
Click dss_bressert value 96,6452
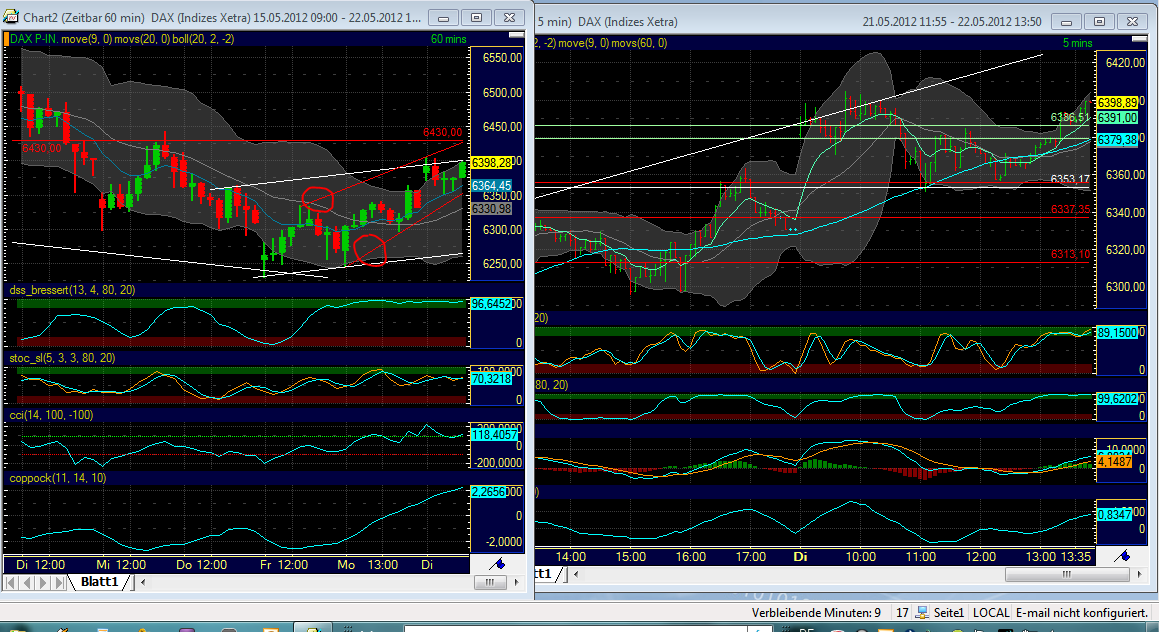pos(492,304)
